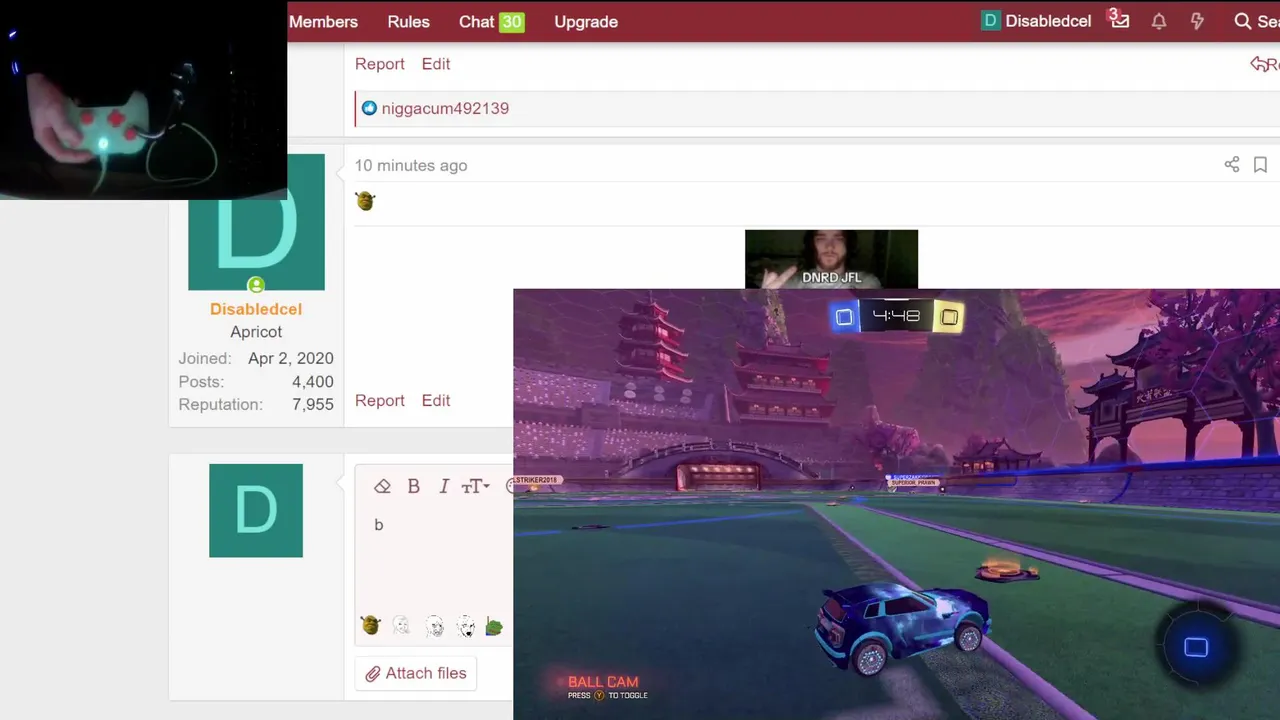This screenshot has width=1280, height=720.
Task: Insert the Shrek emoji from quick bar
Action: [371, 626]
